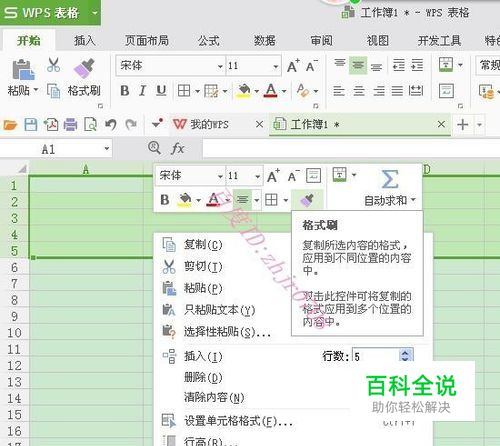Click 自动求和 in mini toolbar
This screenshot has height=446, width=500.
coord(389,188)
